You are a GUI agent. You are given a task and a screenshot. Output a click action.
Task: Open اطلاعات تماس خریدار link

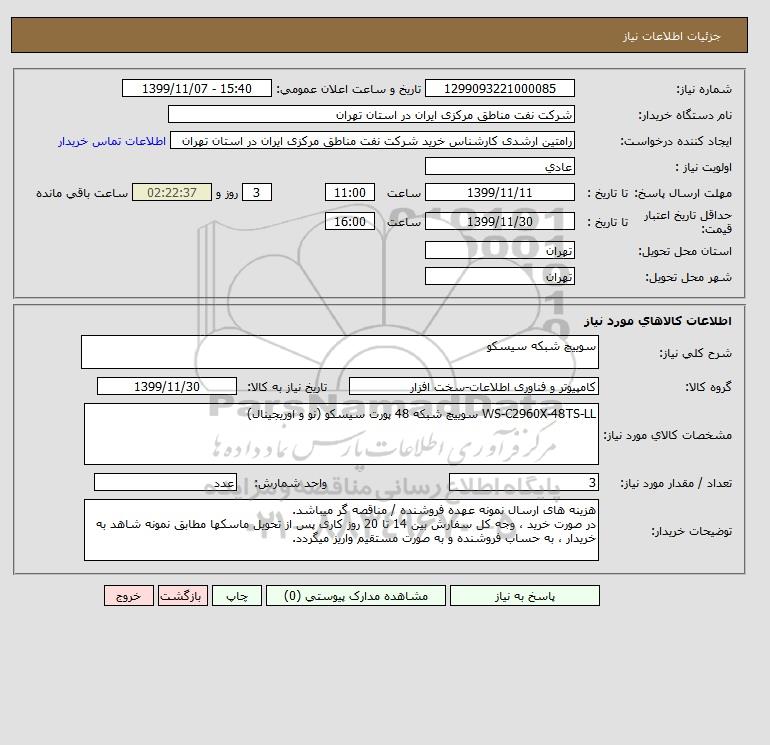pyautogui.click(x=112, y=141)
